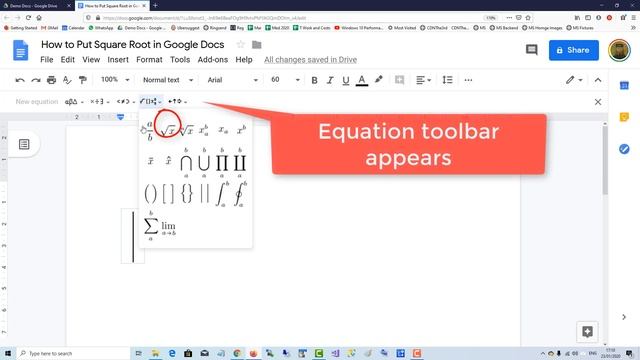Insert the definite integral symbol

click(x=222, y=194)
